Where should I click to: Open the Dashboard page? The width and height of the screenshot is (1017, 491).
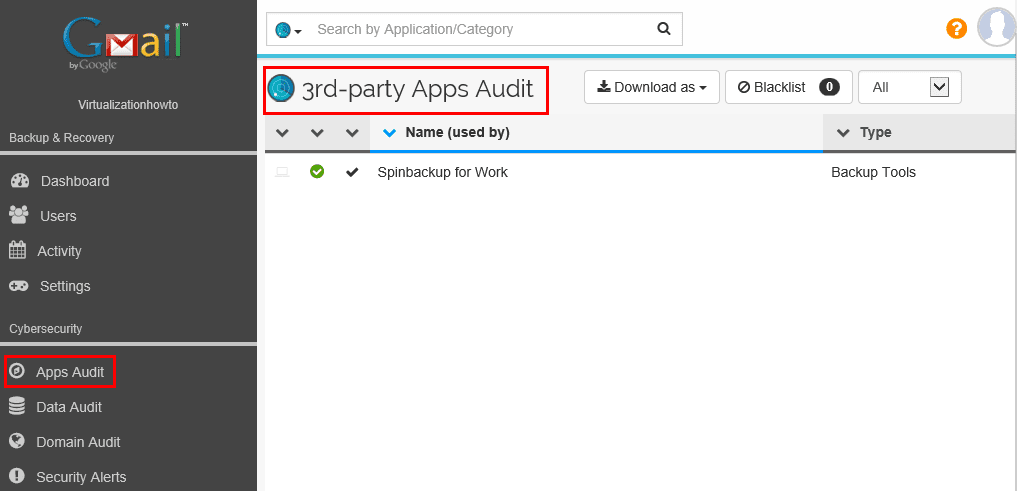click(74, 181)
